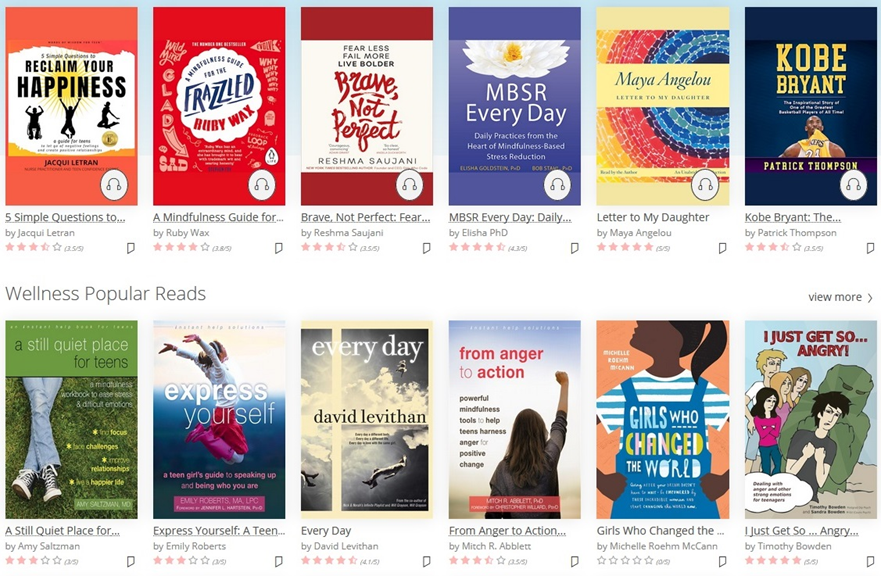The width and height of the screenshot is (881, 576).
Task: Open A Still Quiet Place for Teens title link
Action: tap(62, 531)
